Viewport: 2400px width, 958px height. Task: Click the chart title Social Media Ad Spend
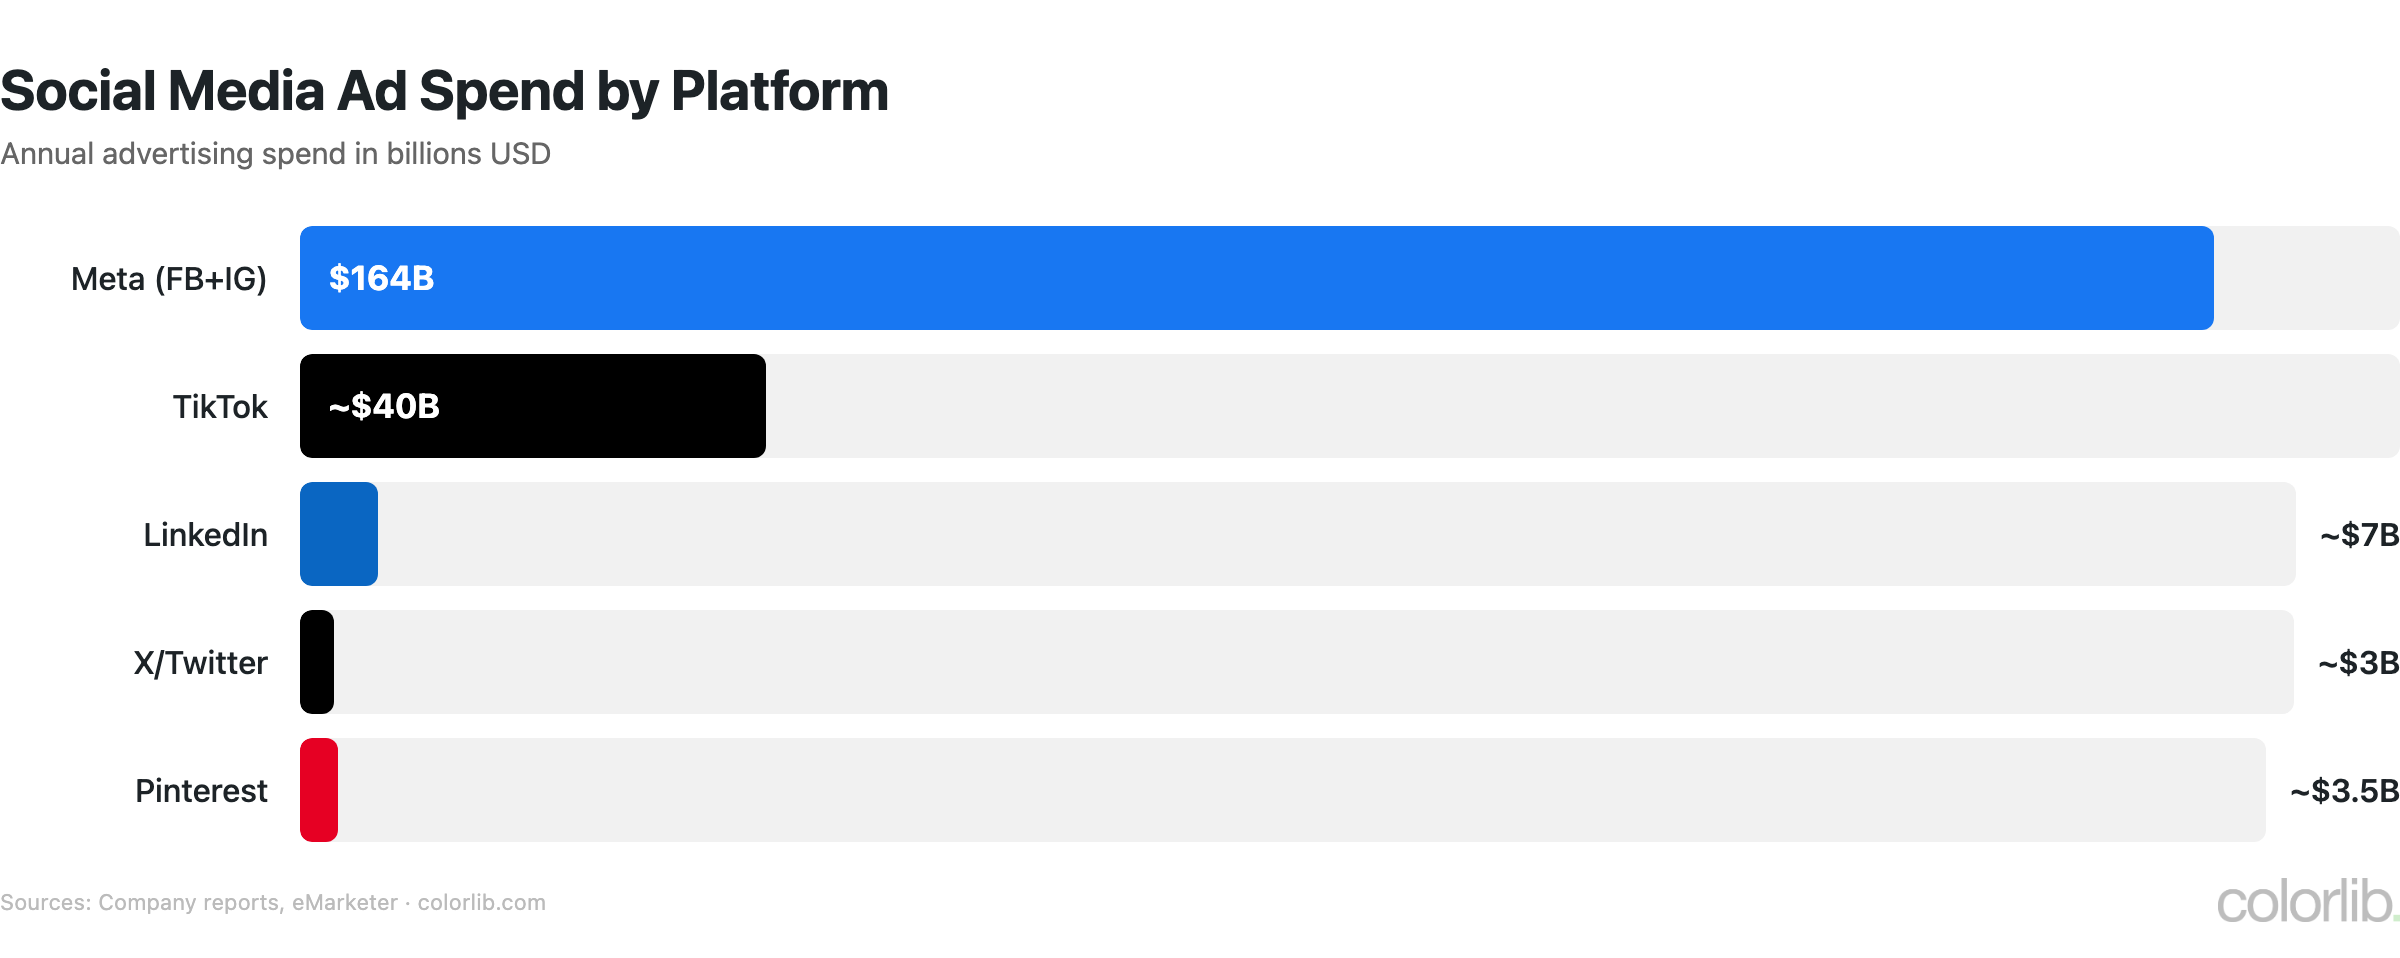[444, 91]
